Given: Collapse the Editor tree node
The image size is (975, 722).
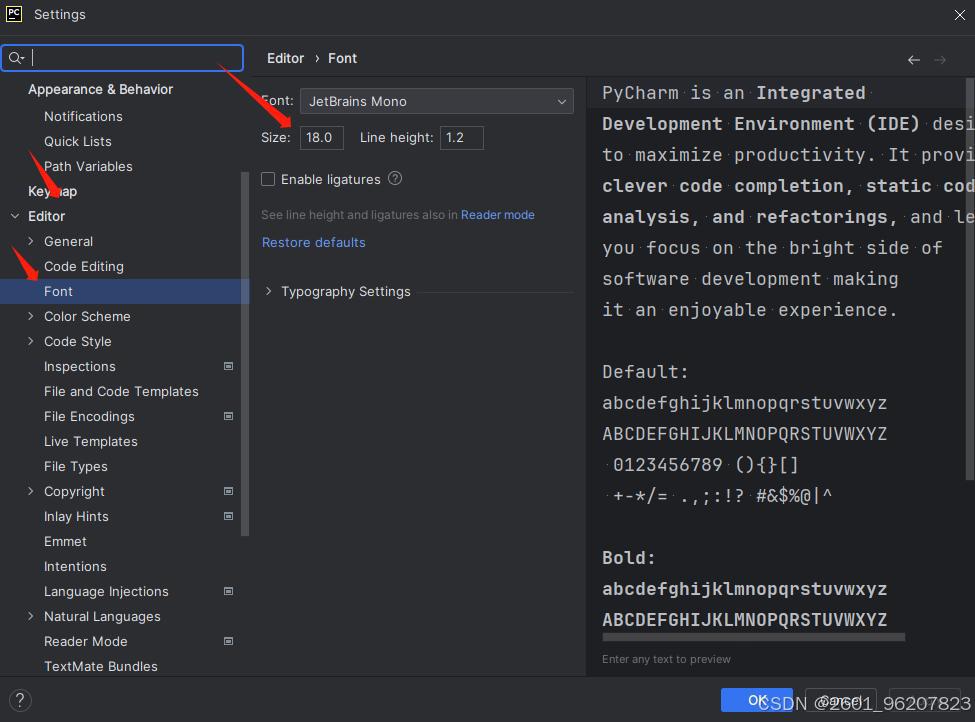Looking at the screenshot, I should [x=15, y=216].
